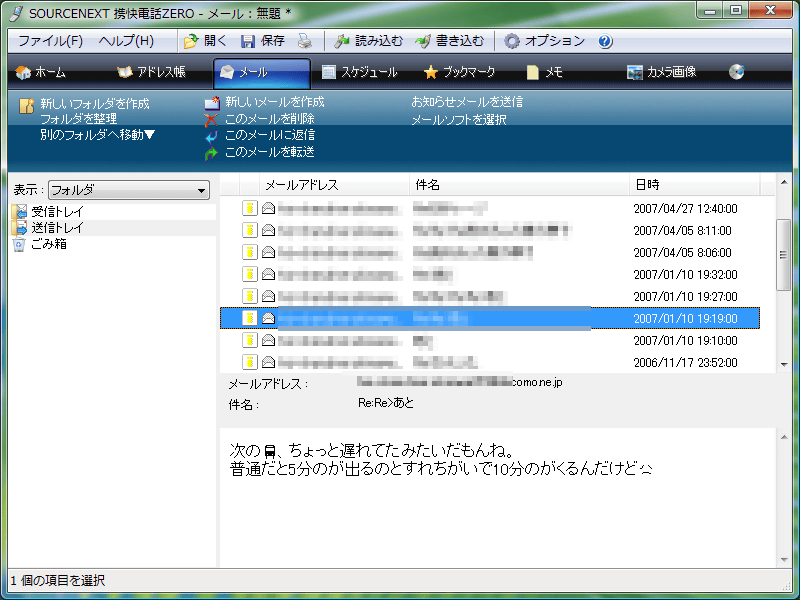Click the 保存 (Save) floppy icon
The image size is (800, 600).
point(249,41)
